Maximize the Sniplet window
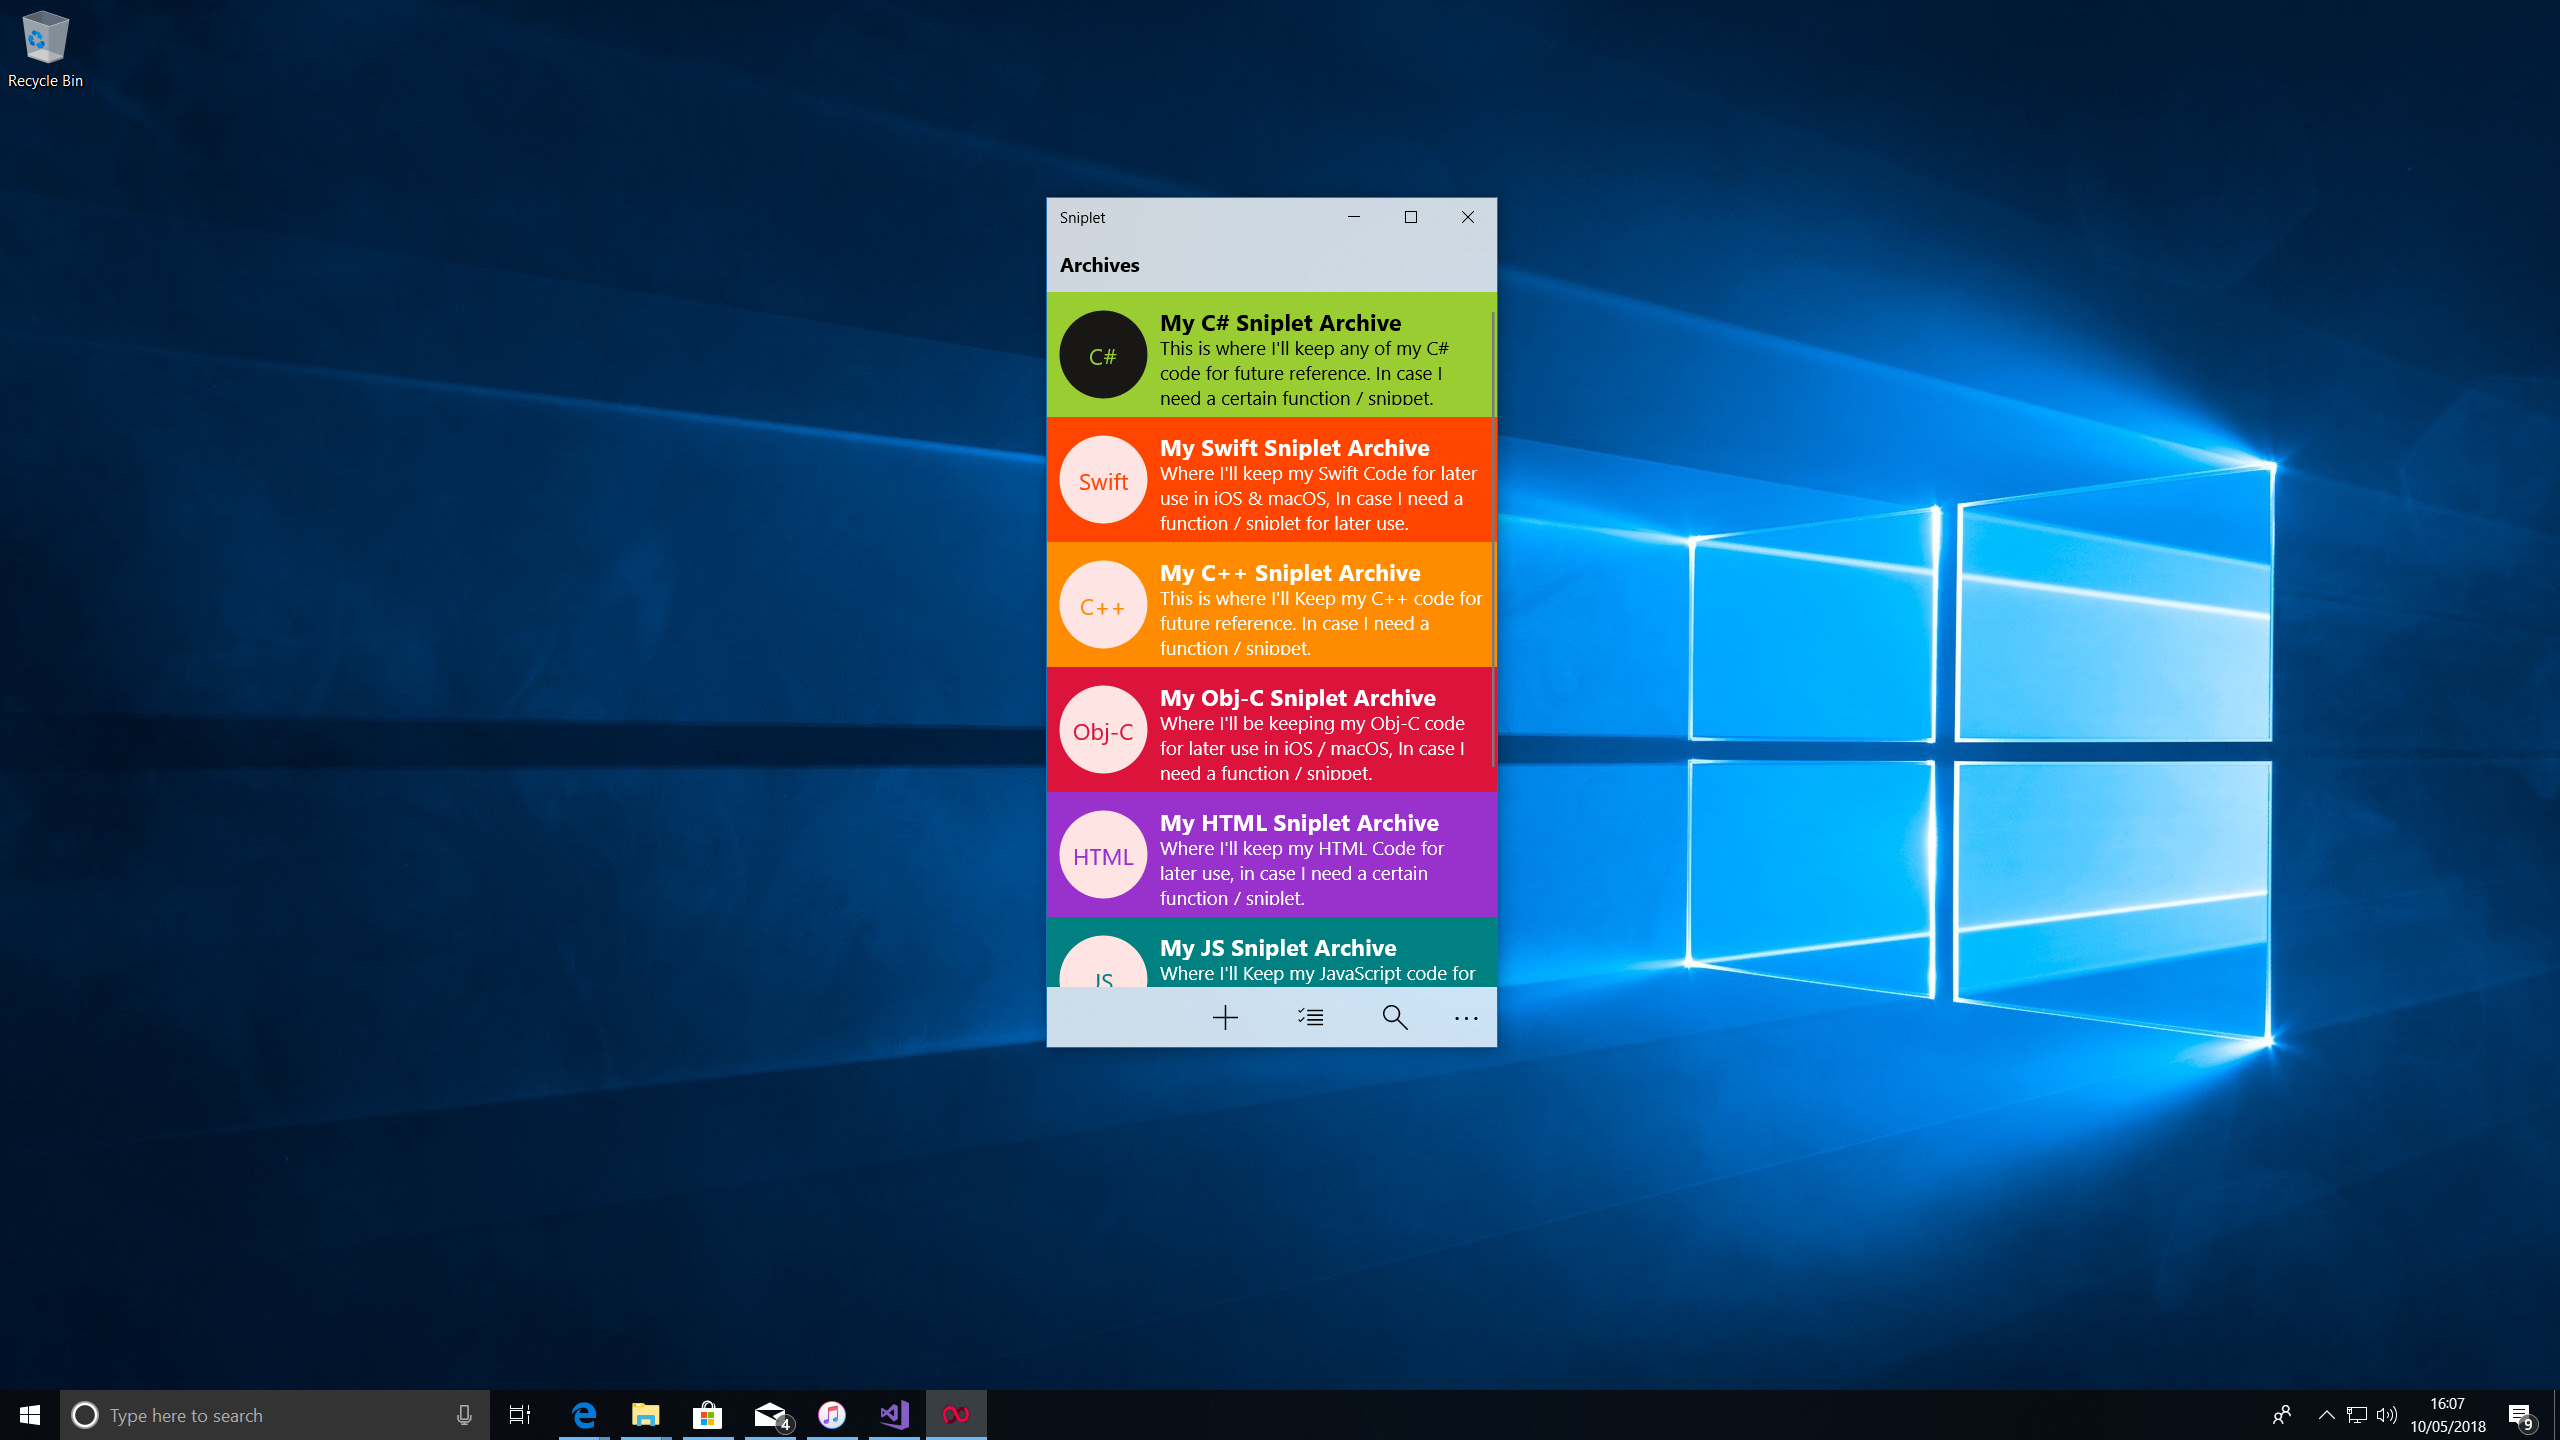The width and height of the screenshot is (2560, 1440). tap(1411, 217)
